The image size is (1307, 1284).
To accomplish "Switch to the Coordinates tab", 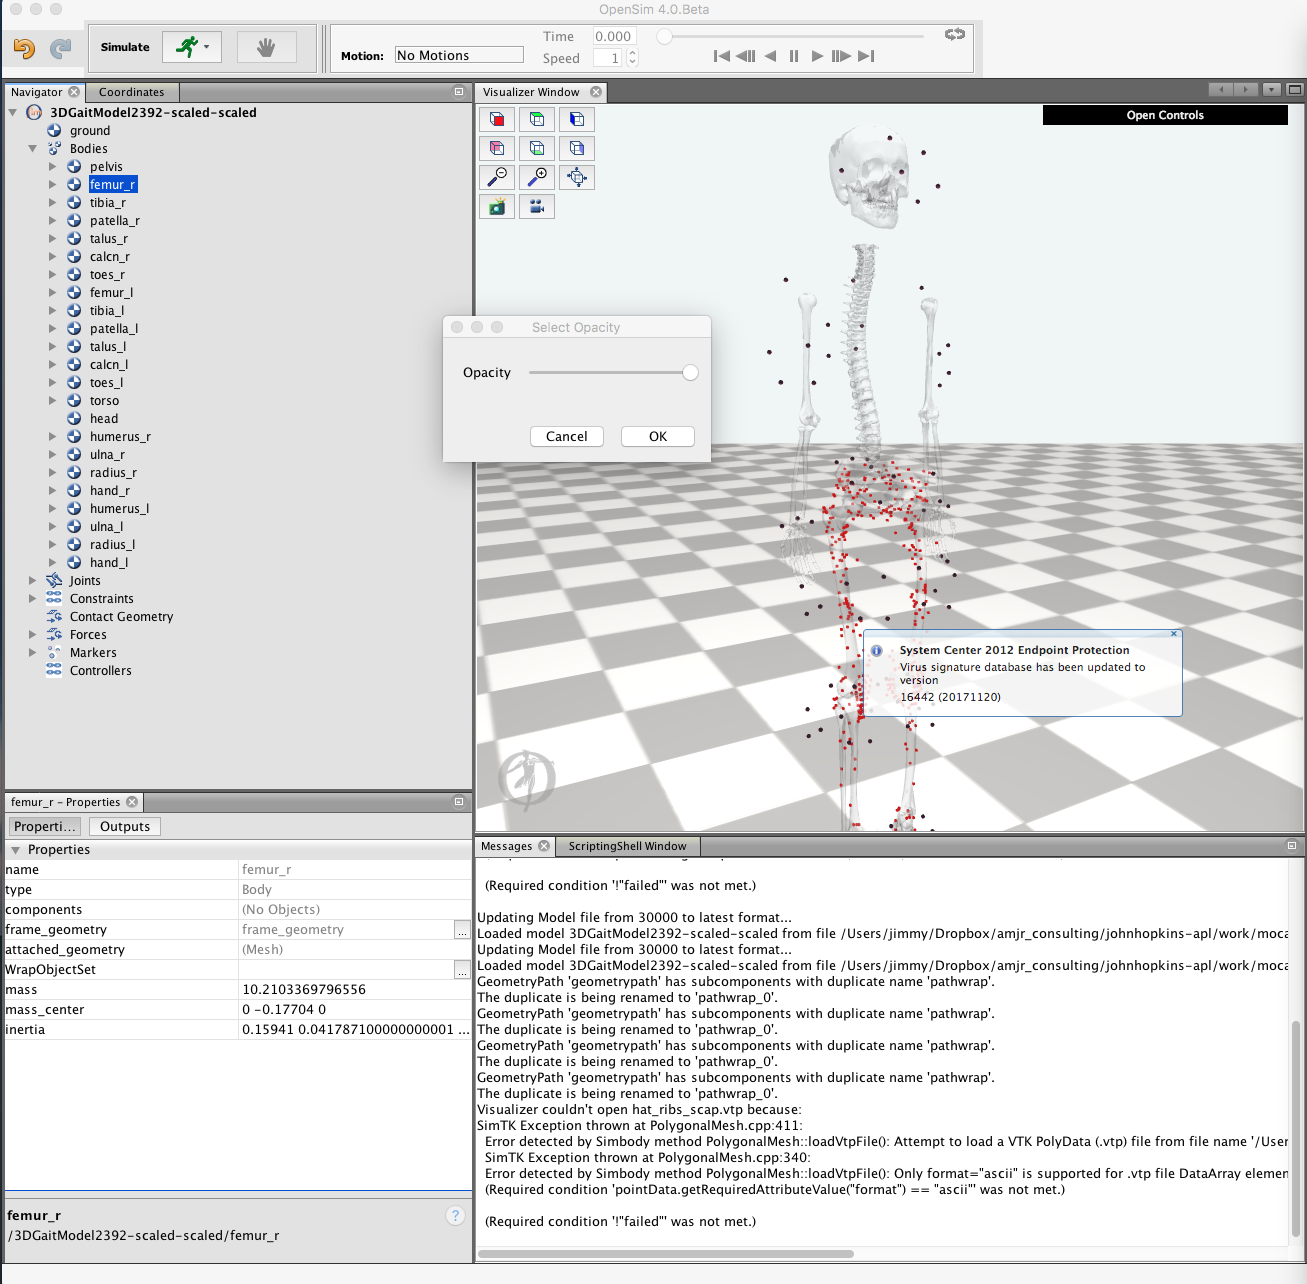I will [x=130, y=91].
